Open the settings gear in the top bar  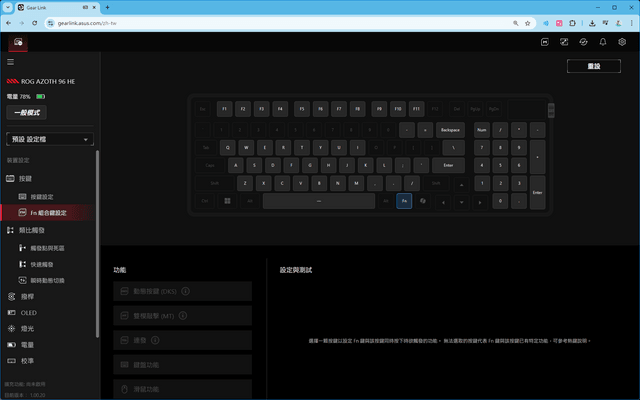[622, 42]
